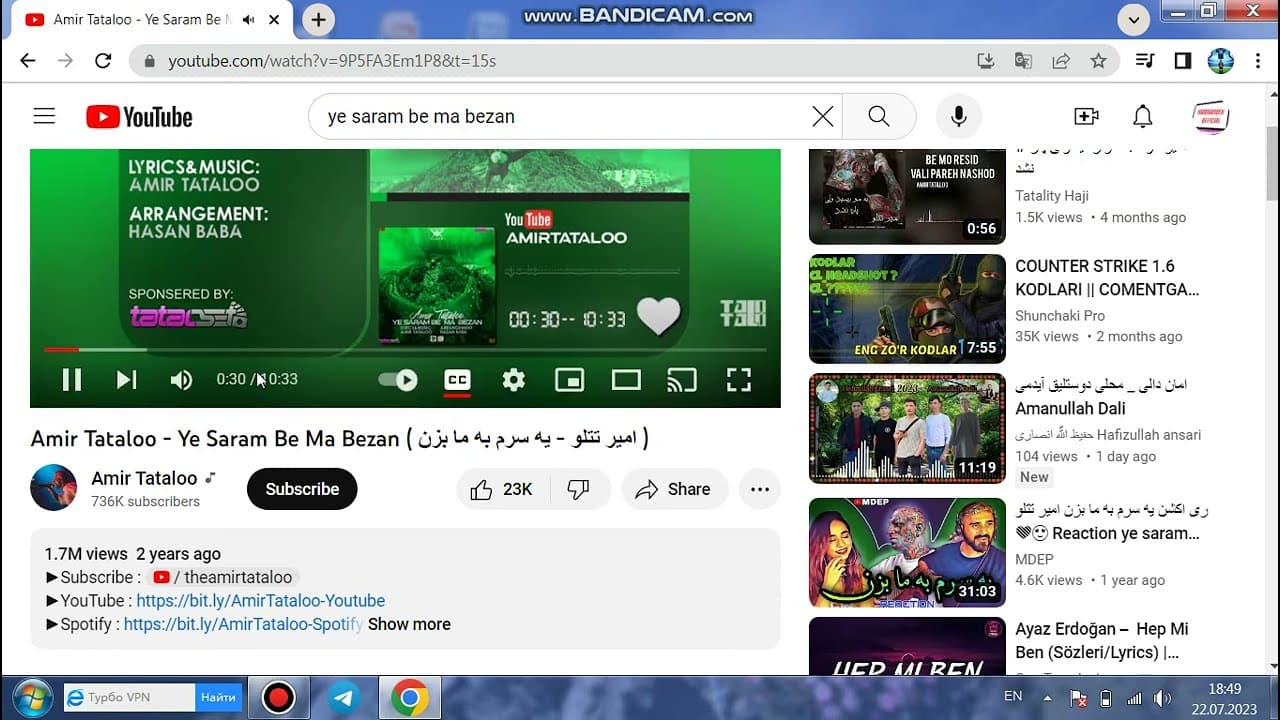The height and width of the screenshot is (720, 1280).
Task: Open Chrome media controls icon
Action: tap(1145, 61)
